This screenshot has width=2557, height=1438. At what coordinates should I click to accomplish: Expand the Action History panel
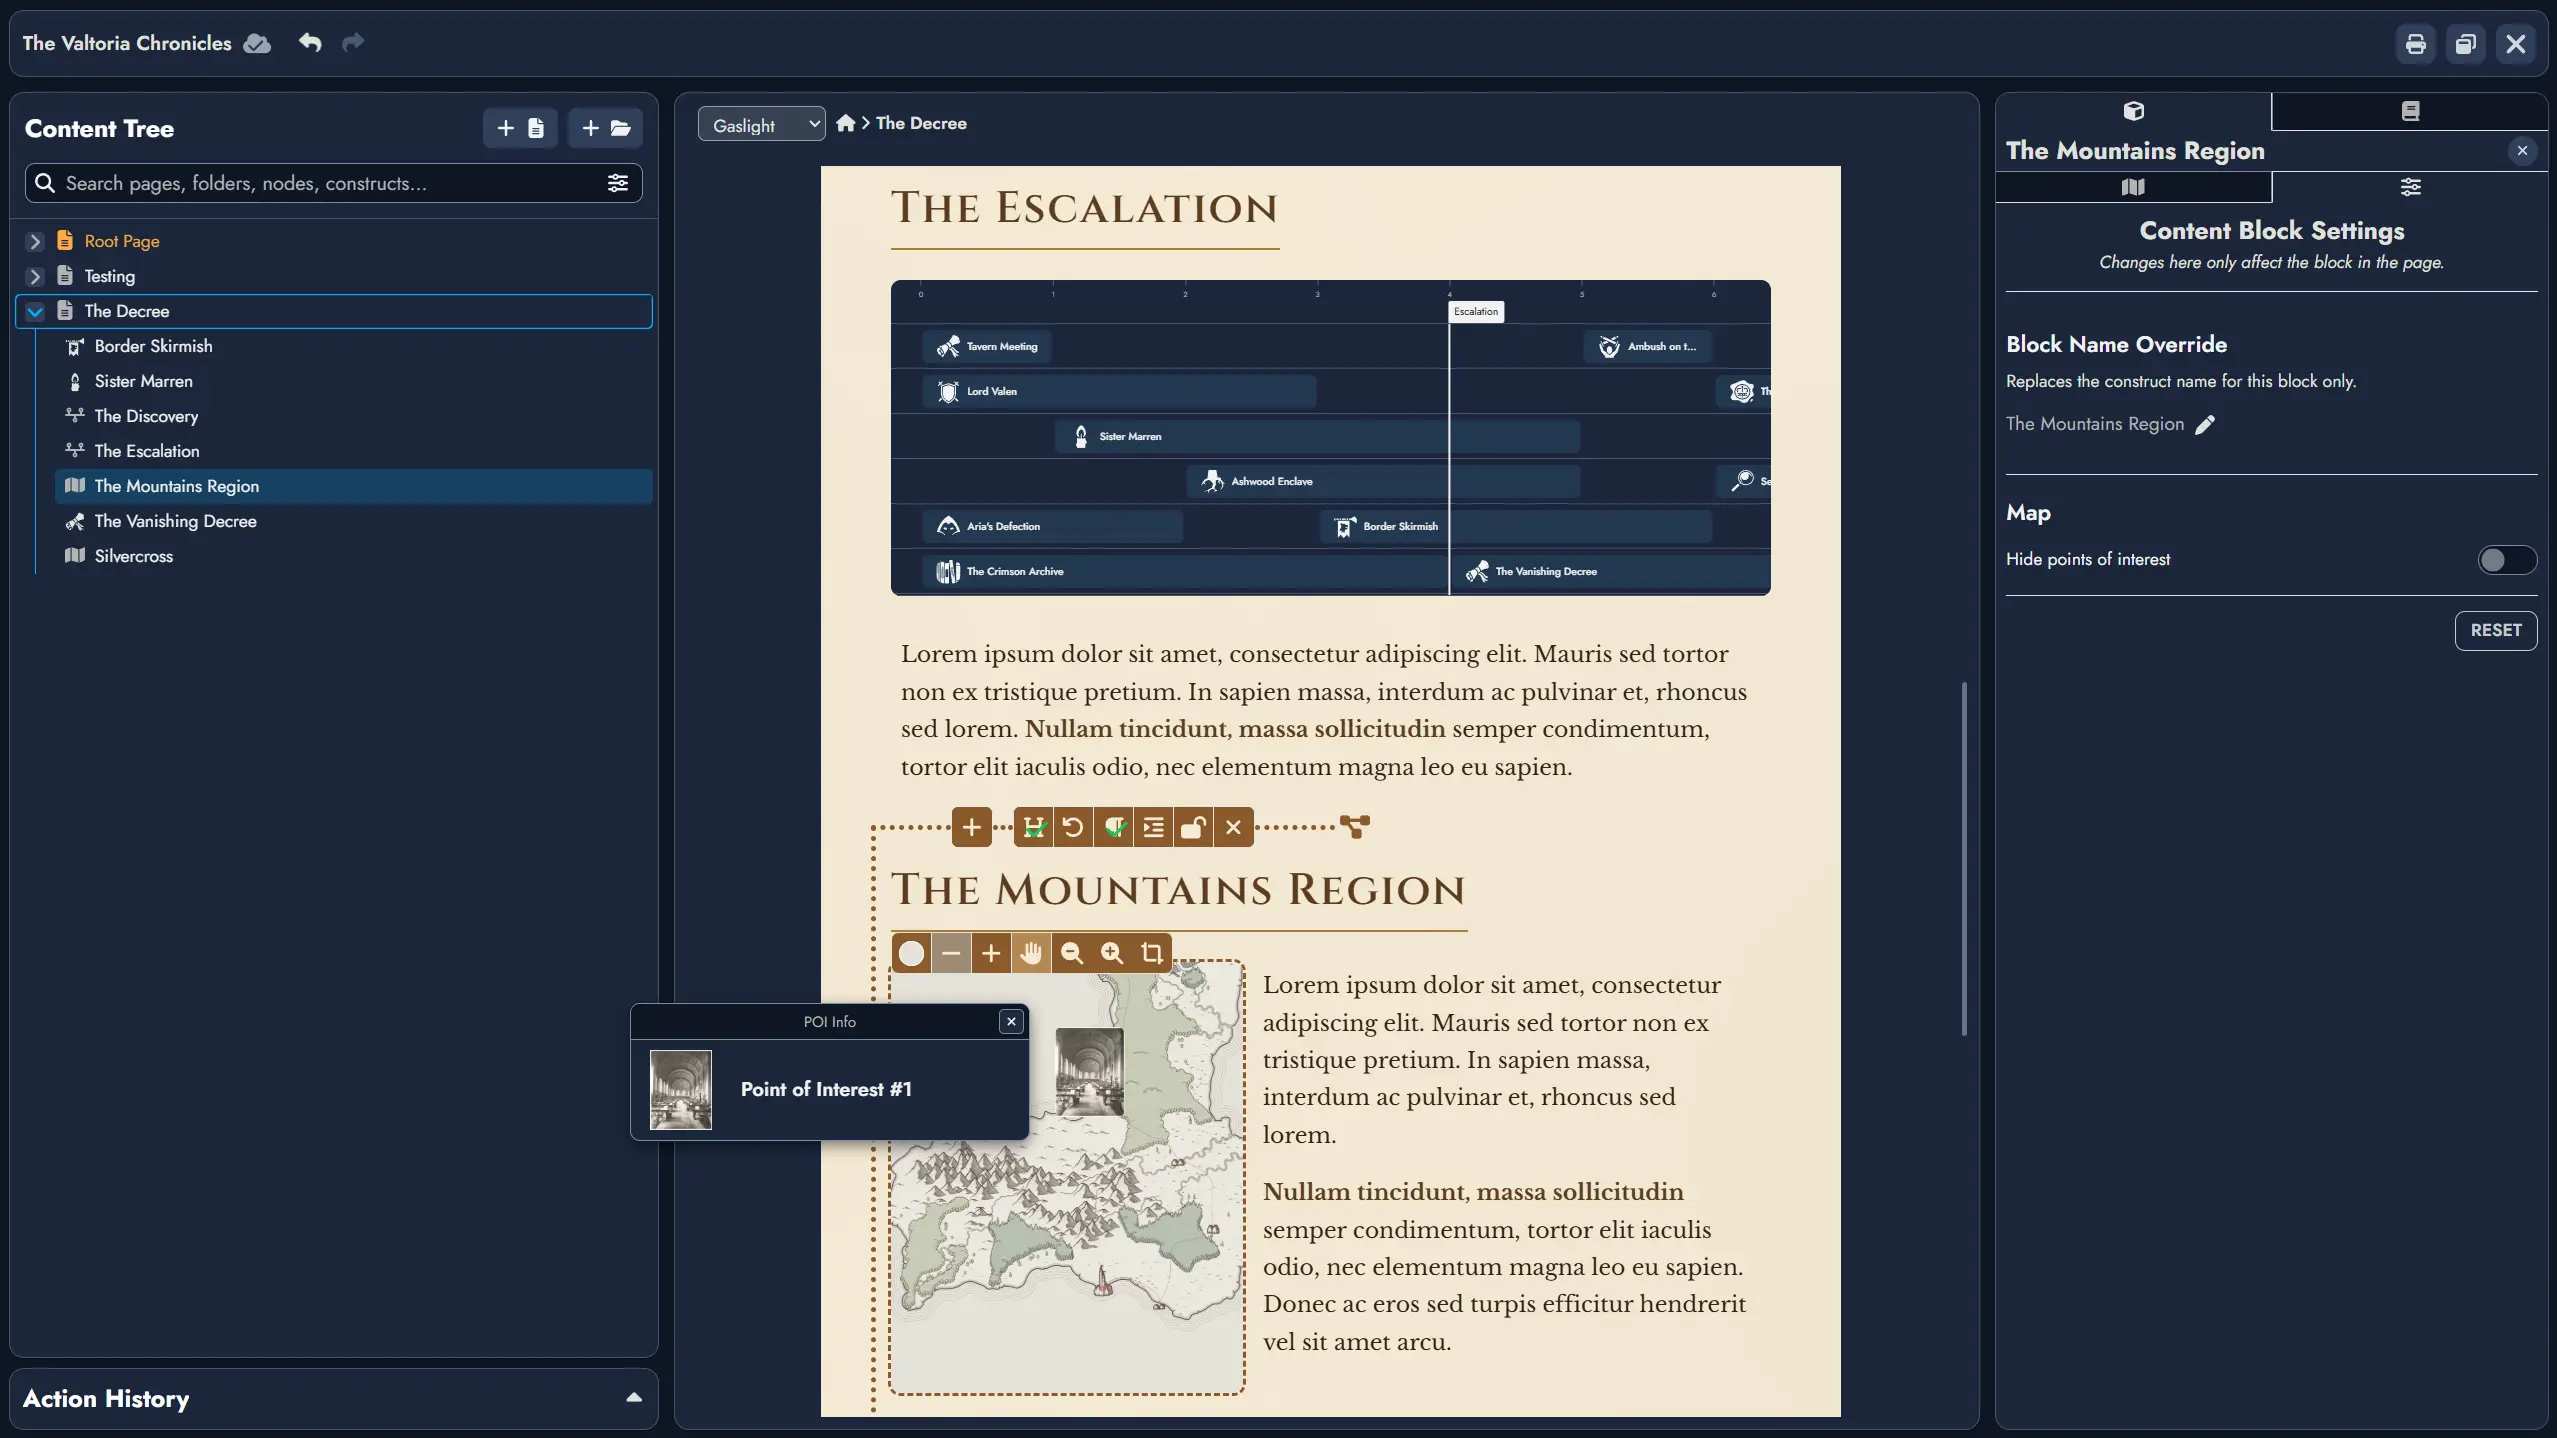click(x=634, y=1398)
